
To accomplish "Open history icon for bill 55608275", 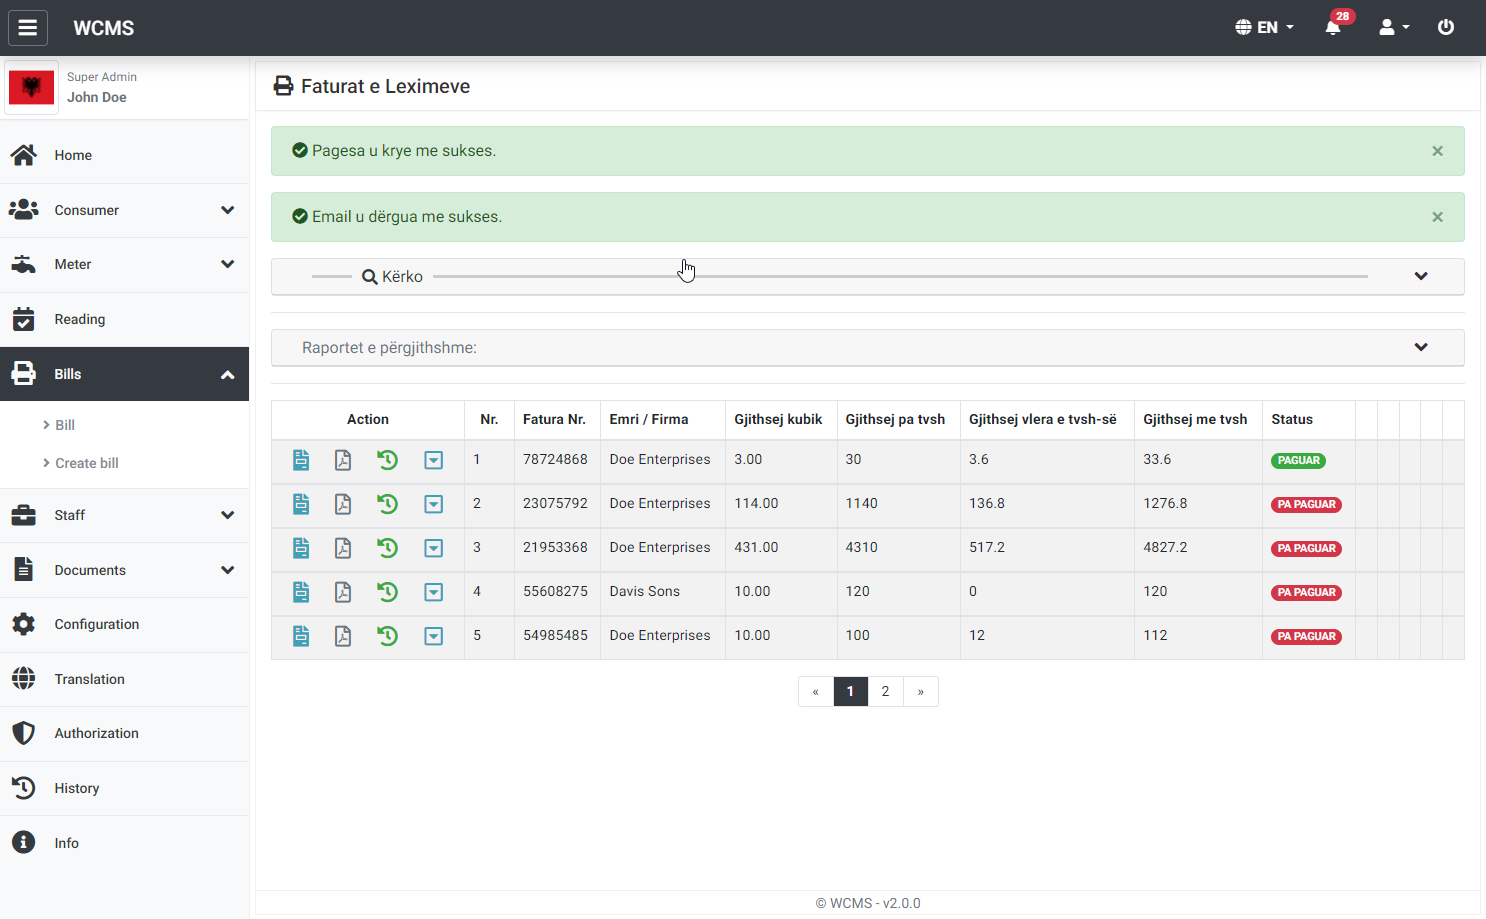I will pyautogui.click(x=388, y=592).
